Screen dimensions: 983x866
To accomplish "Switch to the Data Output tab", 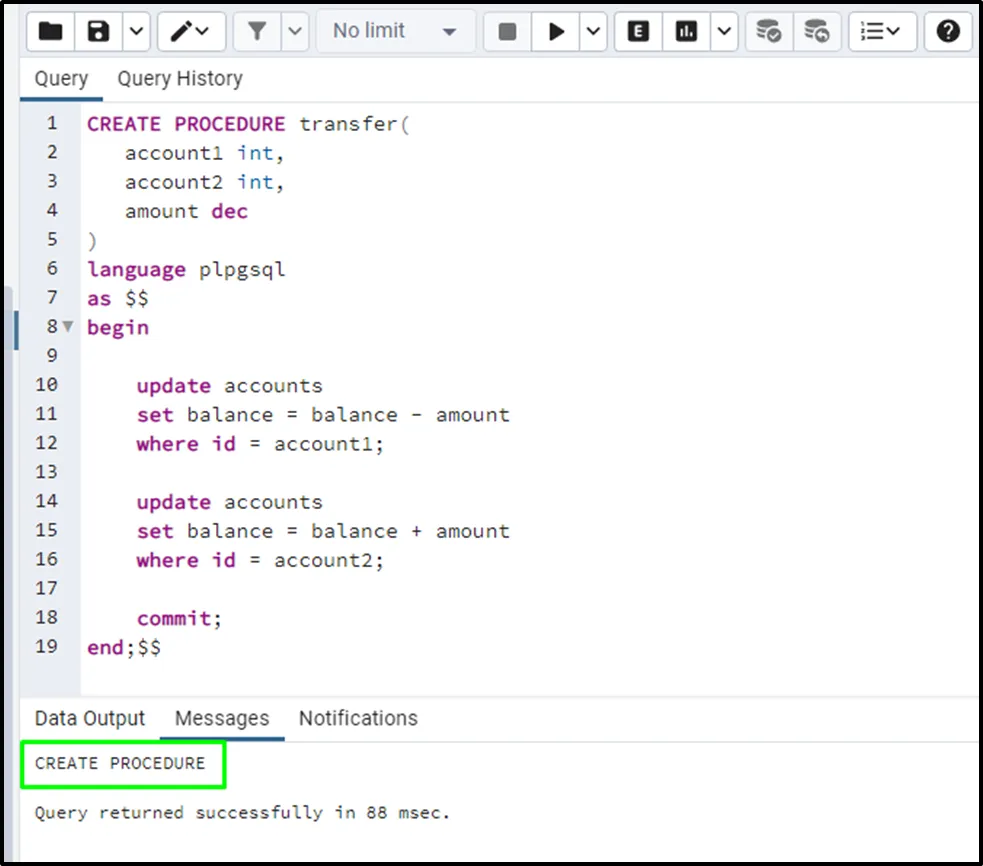I will (90, 718).
